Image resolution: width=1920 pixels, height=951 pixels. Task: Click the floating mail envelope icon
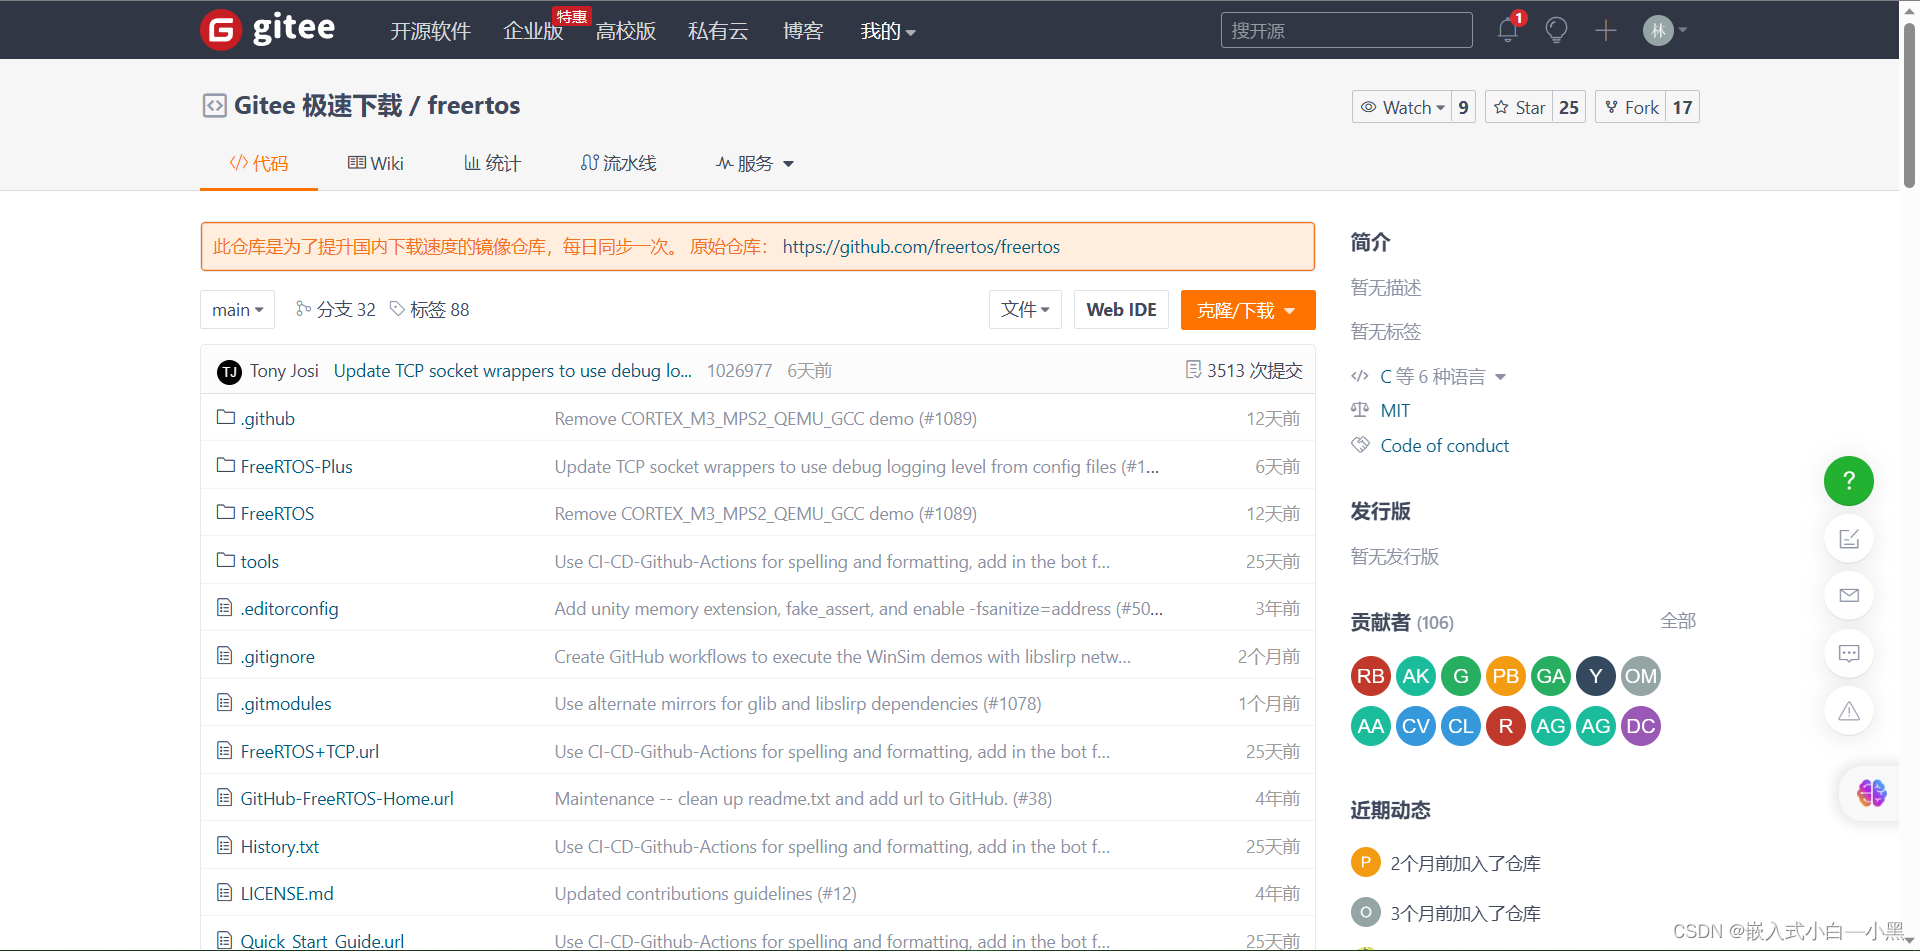point(1849,596)
